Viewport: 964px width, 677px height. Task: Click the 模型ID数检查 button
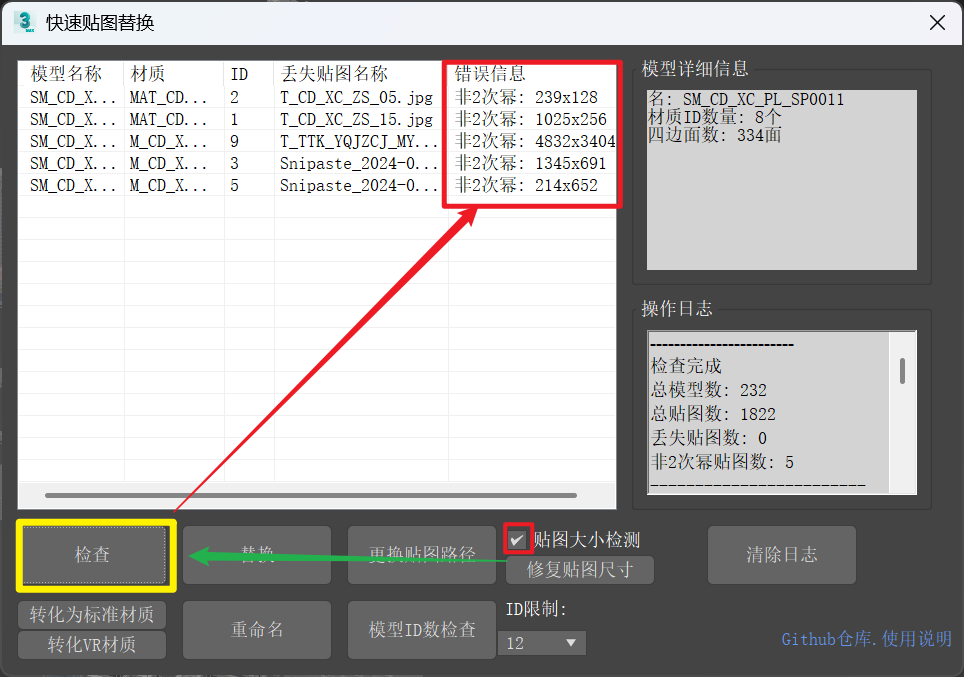422,629
